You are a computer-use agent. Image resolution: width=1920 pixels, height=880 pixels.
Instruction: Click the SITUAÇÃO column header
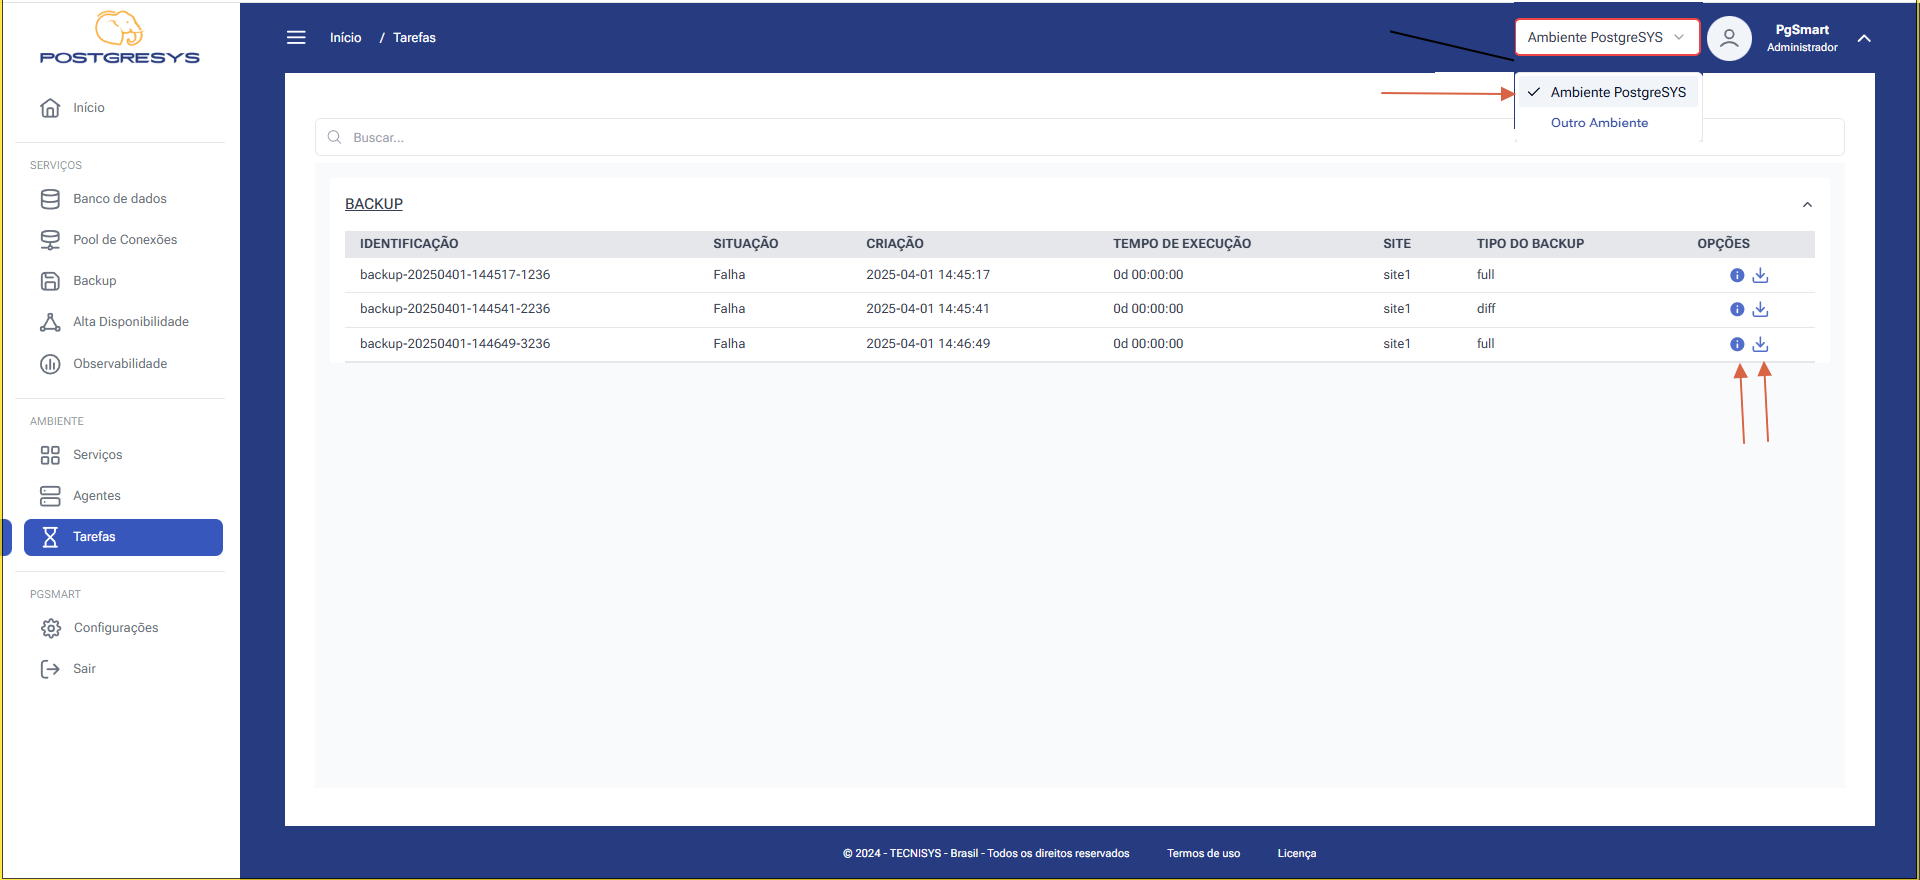tap(746, 244)
